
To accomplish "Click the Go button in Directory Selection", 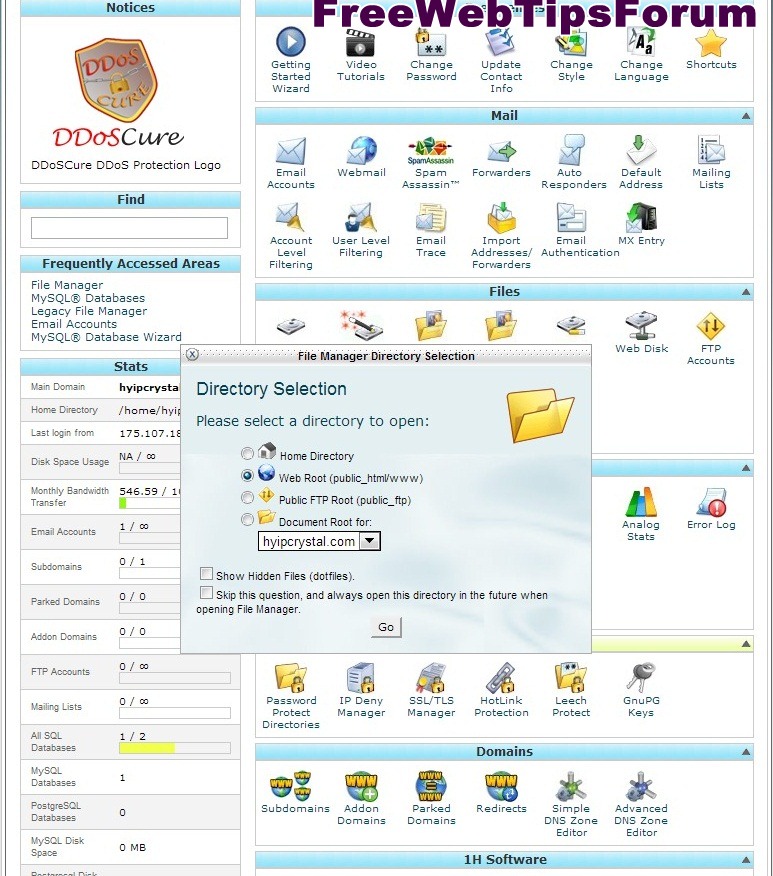I will (386, 627).
